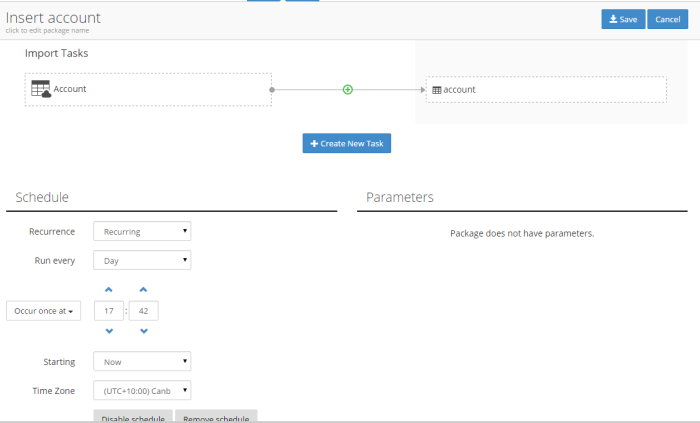
Task: Expand the Run every Day dropdown
Action: [141, 260]
